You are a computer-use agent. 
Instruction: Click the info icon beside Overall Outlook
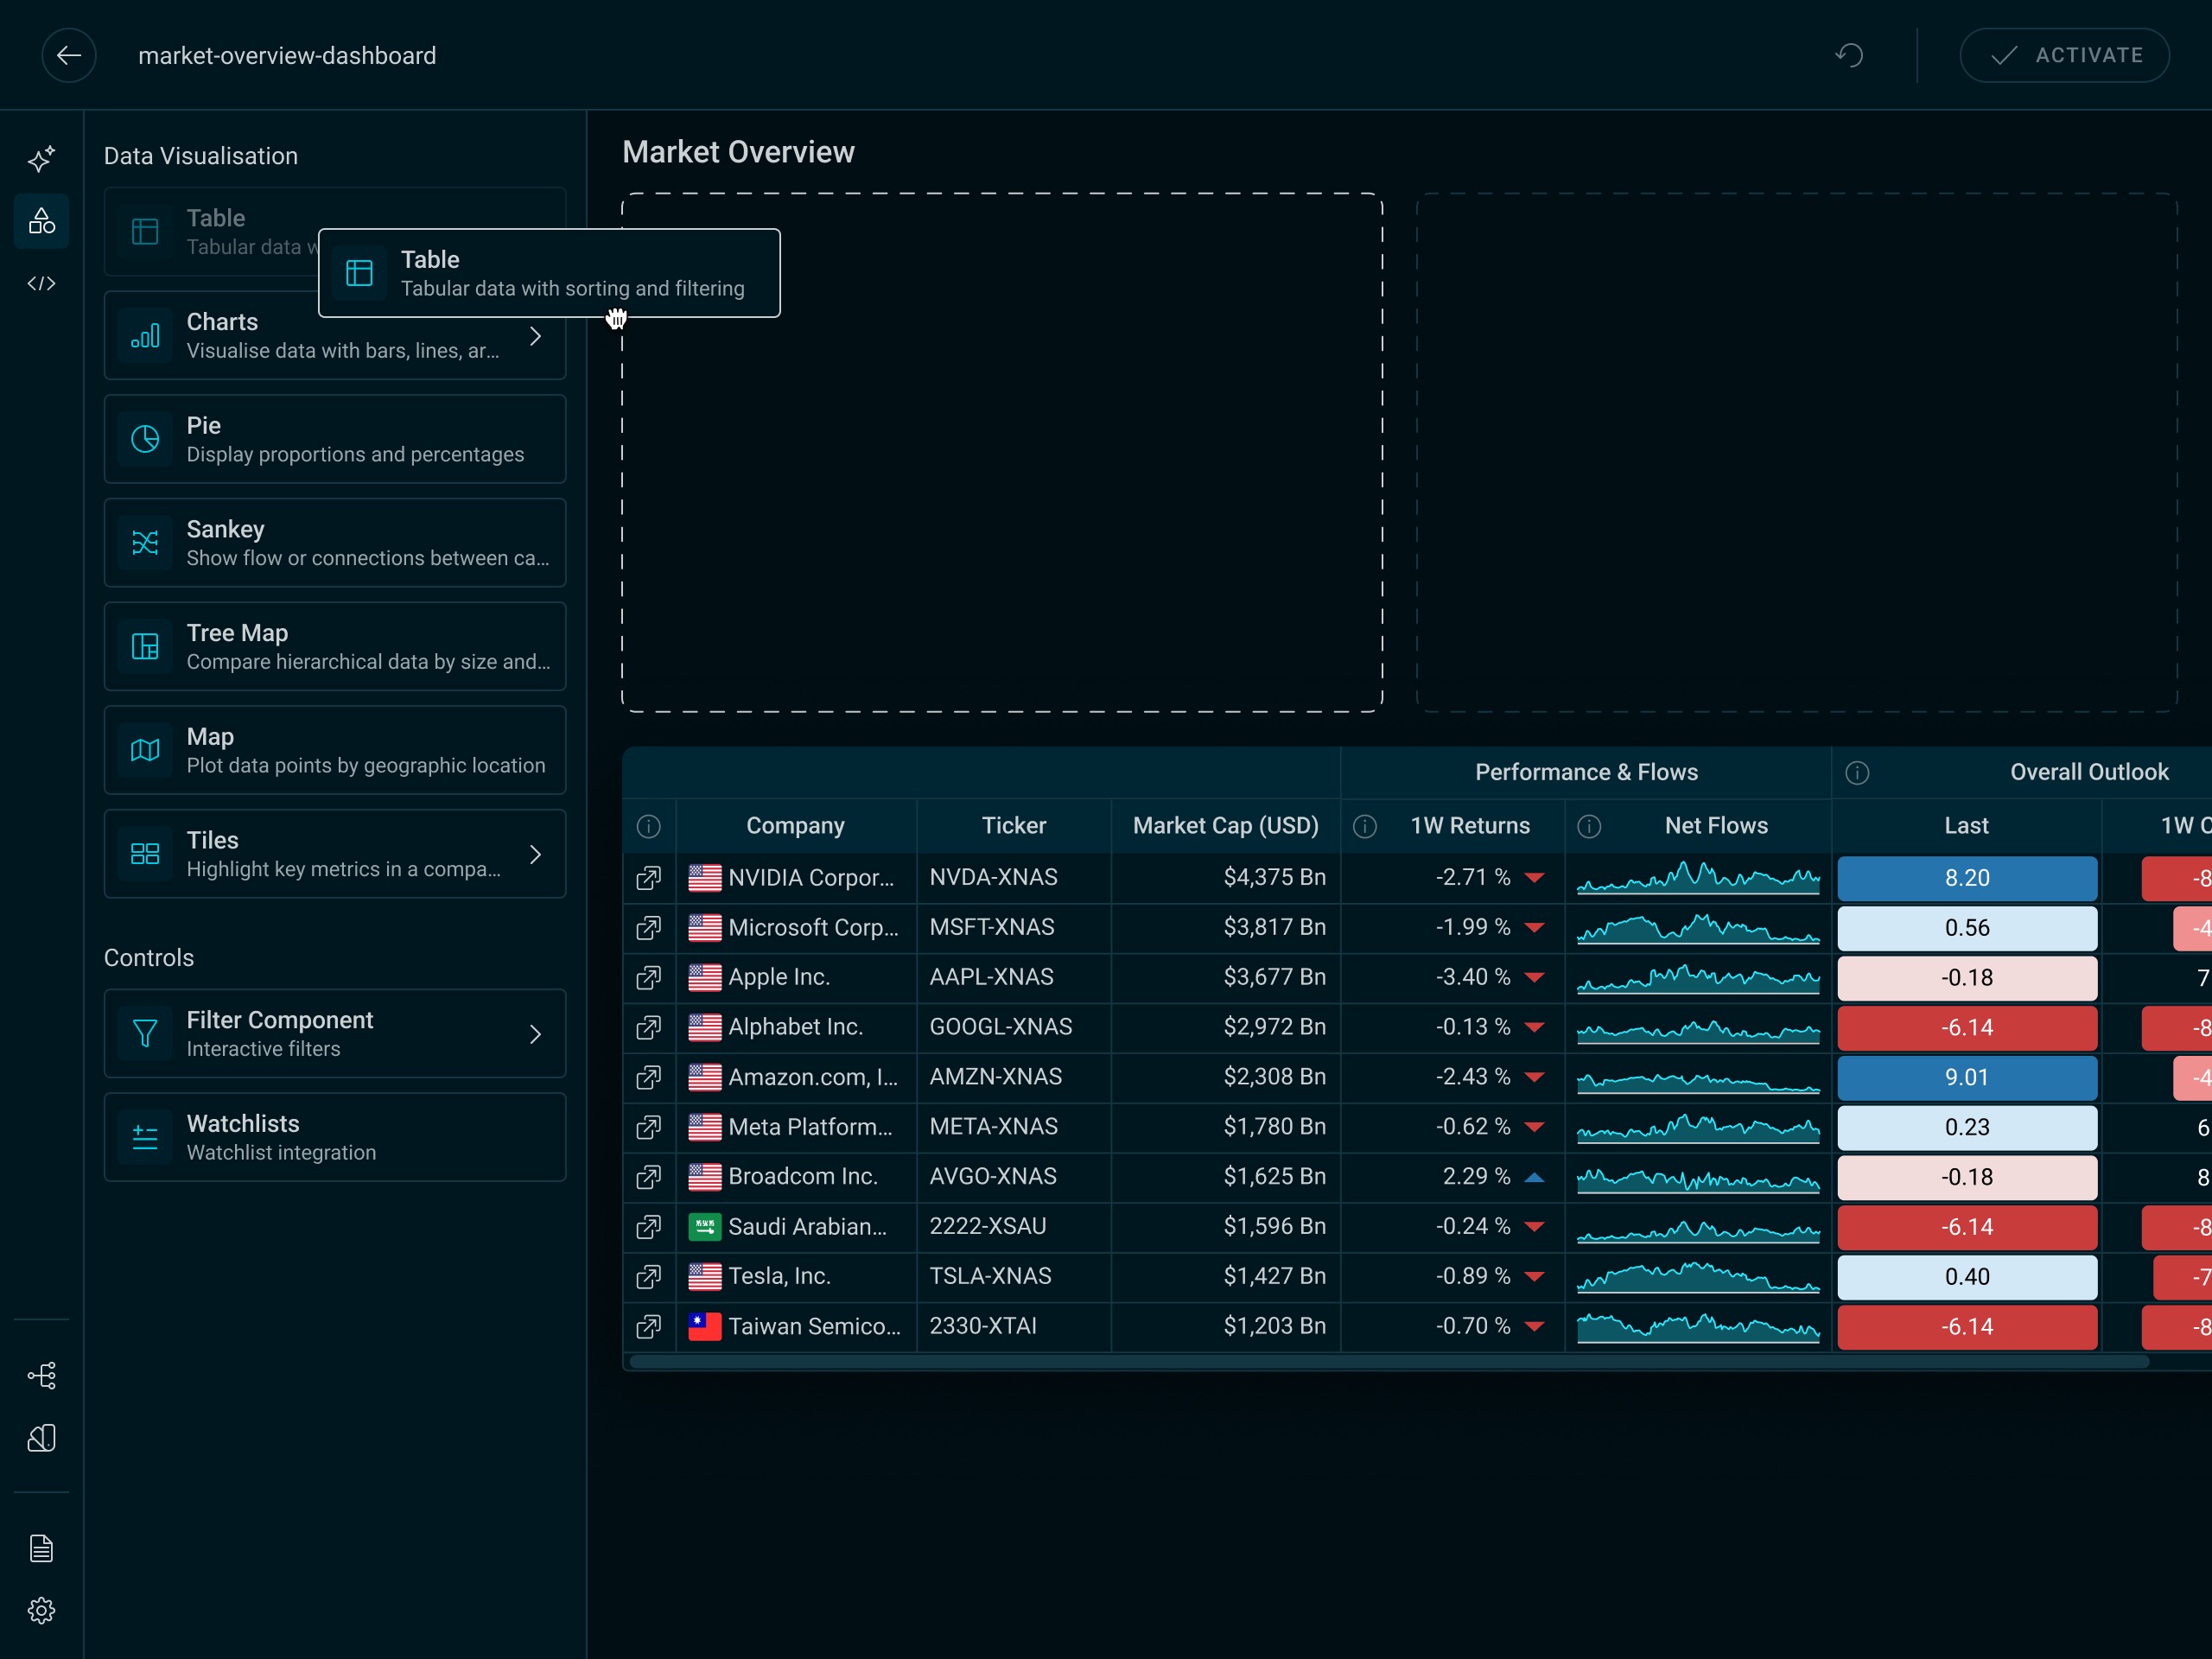point(1857,773)
